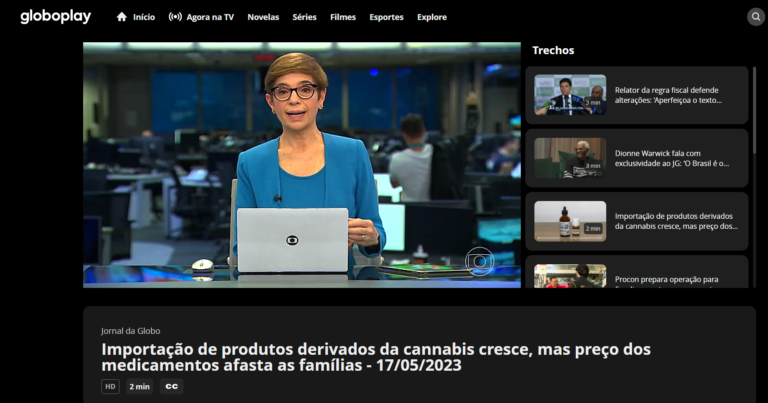
Task: Select 'Importação de produtos derivados' clip title
Action: pos(676,221)
